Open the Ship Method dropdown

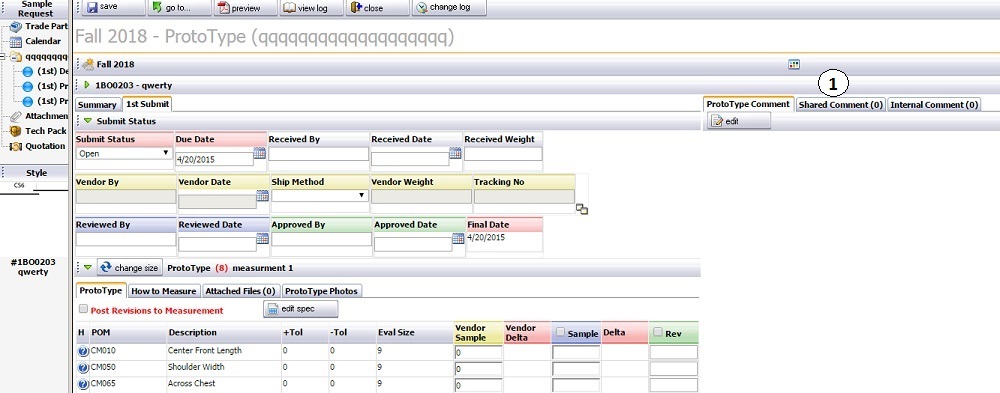click(320, 196)
